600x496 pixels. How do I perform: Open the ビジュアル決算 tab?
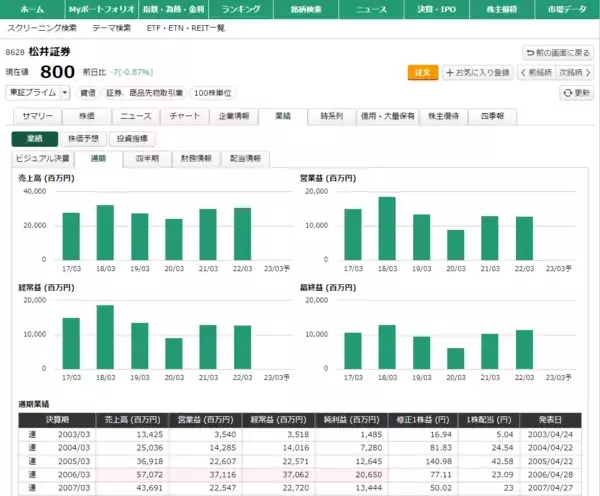tap(43, 159)
